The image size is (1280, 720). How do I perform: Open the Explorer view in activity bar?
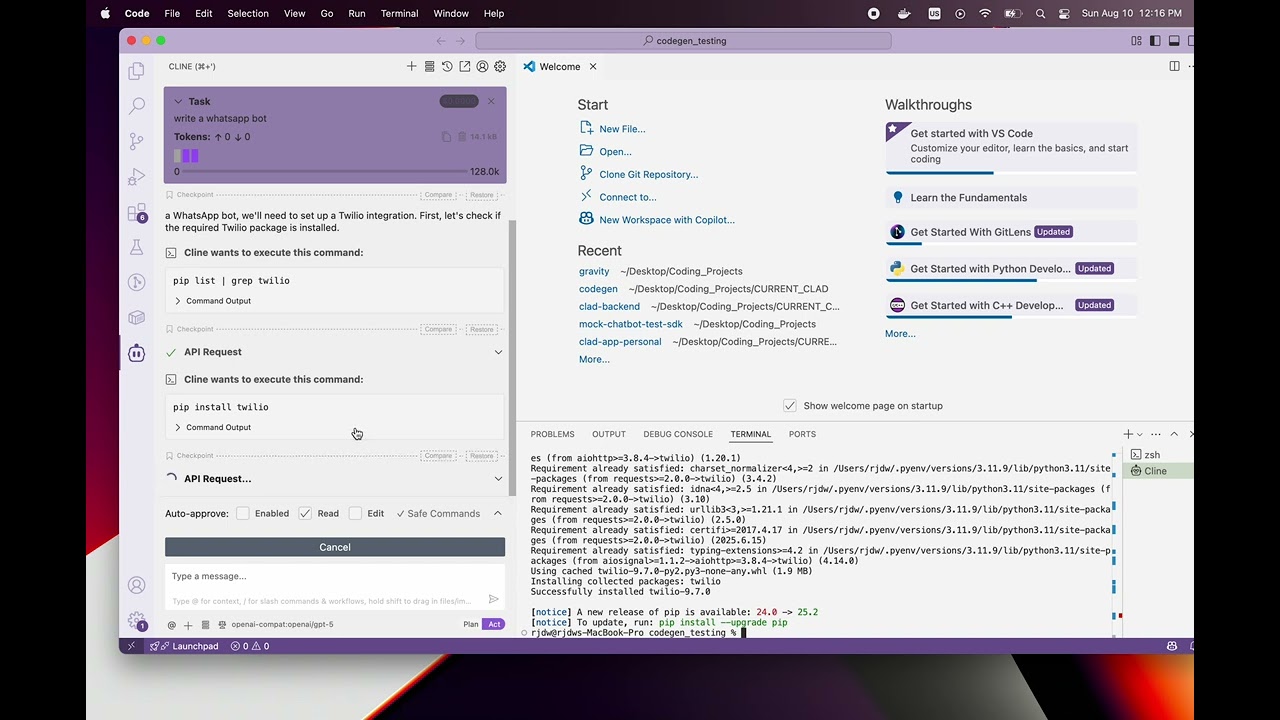[137, 71]
